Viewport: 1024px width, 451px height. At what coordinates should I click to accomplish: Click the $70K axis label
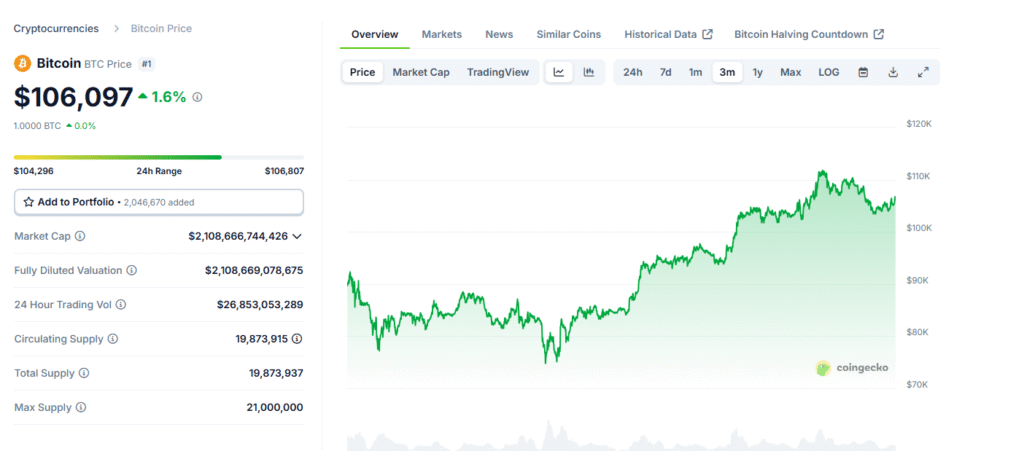click(918, 384)
